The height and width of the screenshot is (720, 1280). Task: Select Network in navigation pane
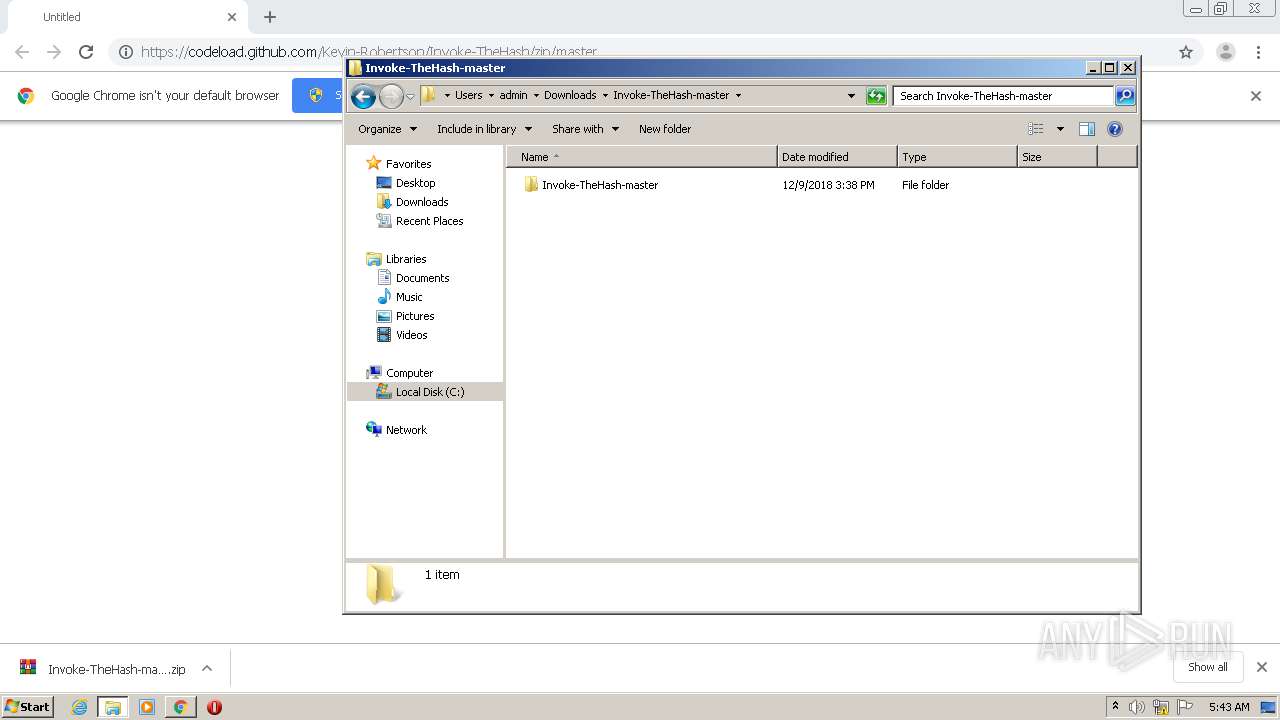[406, 430]
